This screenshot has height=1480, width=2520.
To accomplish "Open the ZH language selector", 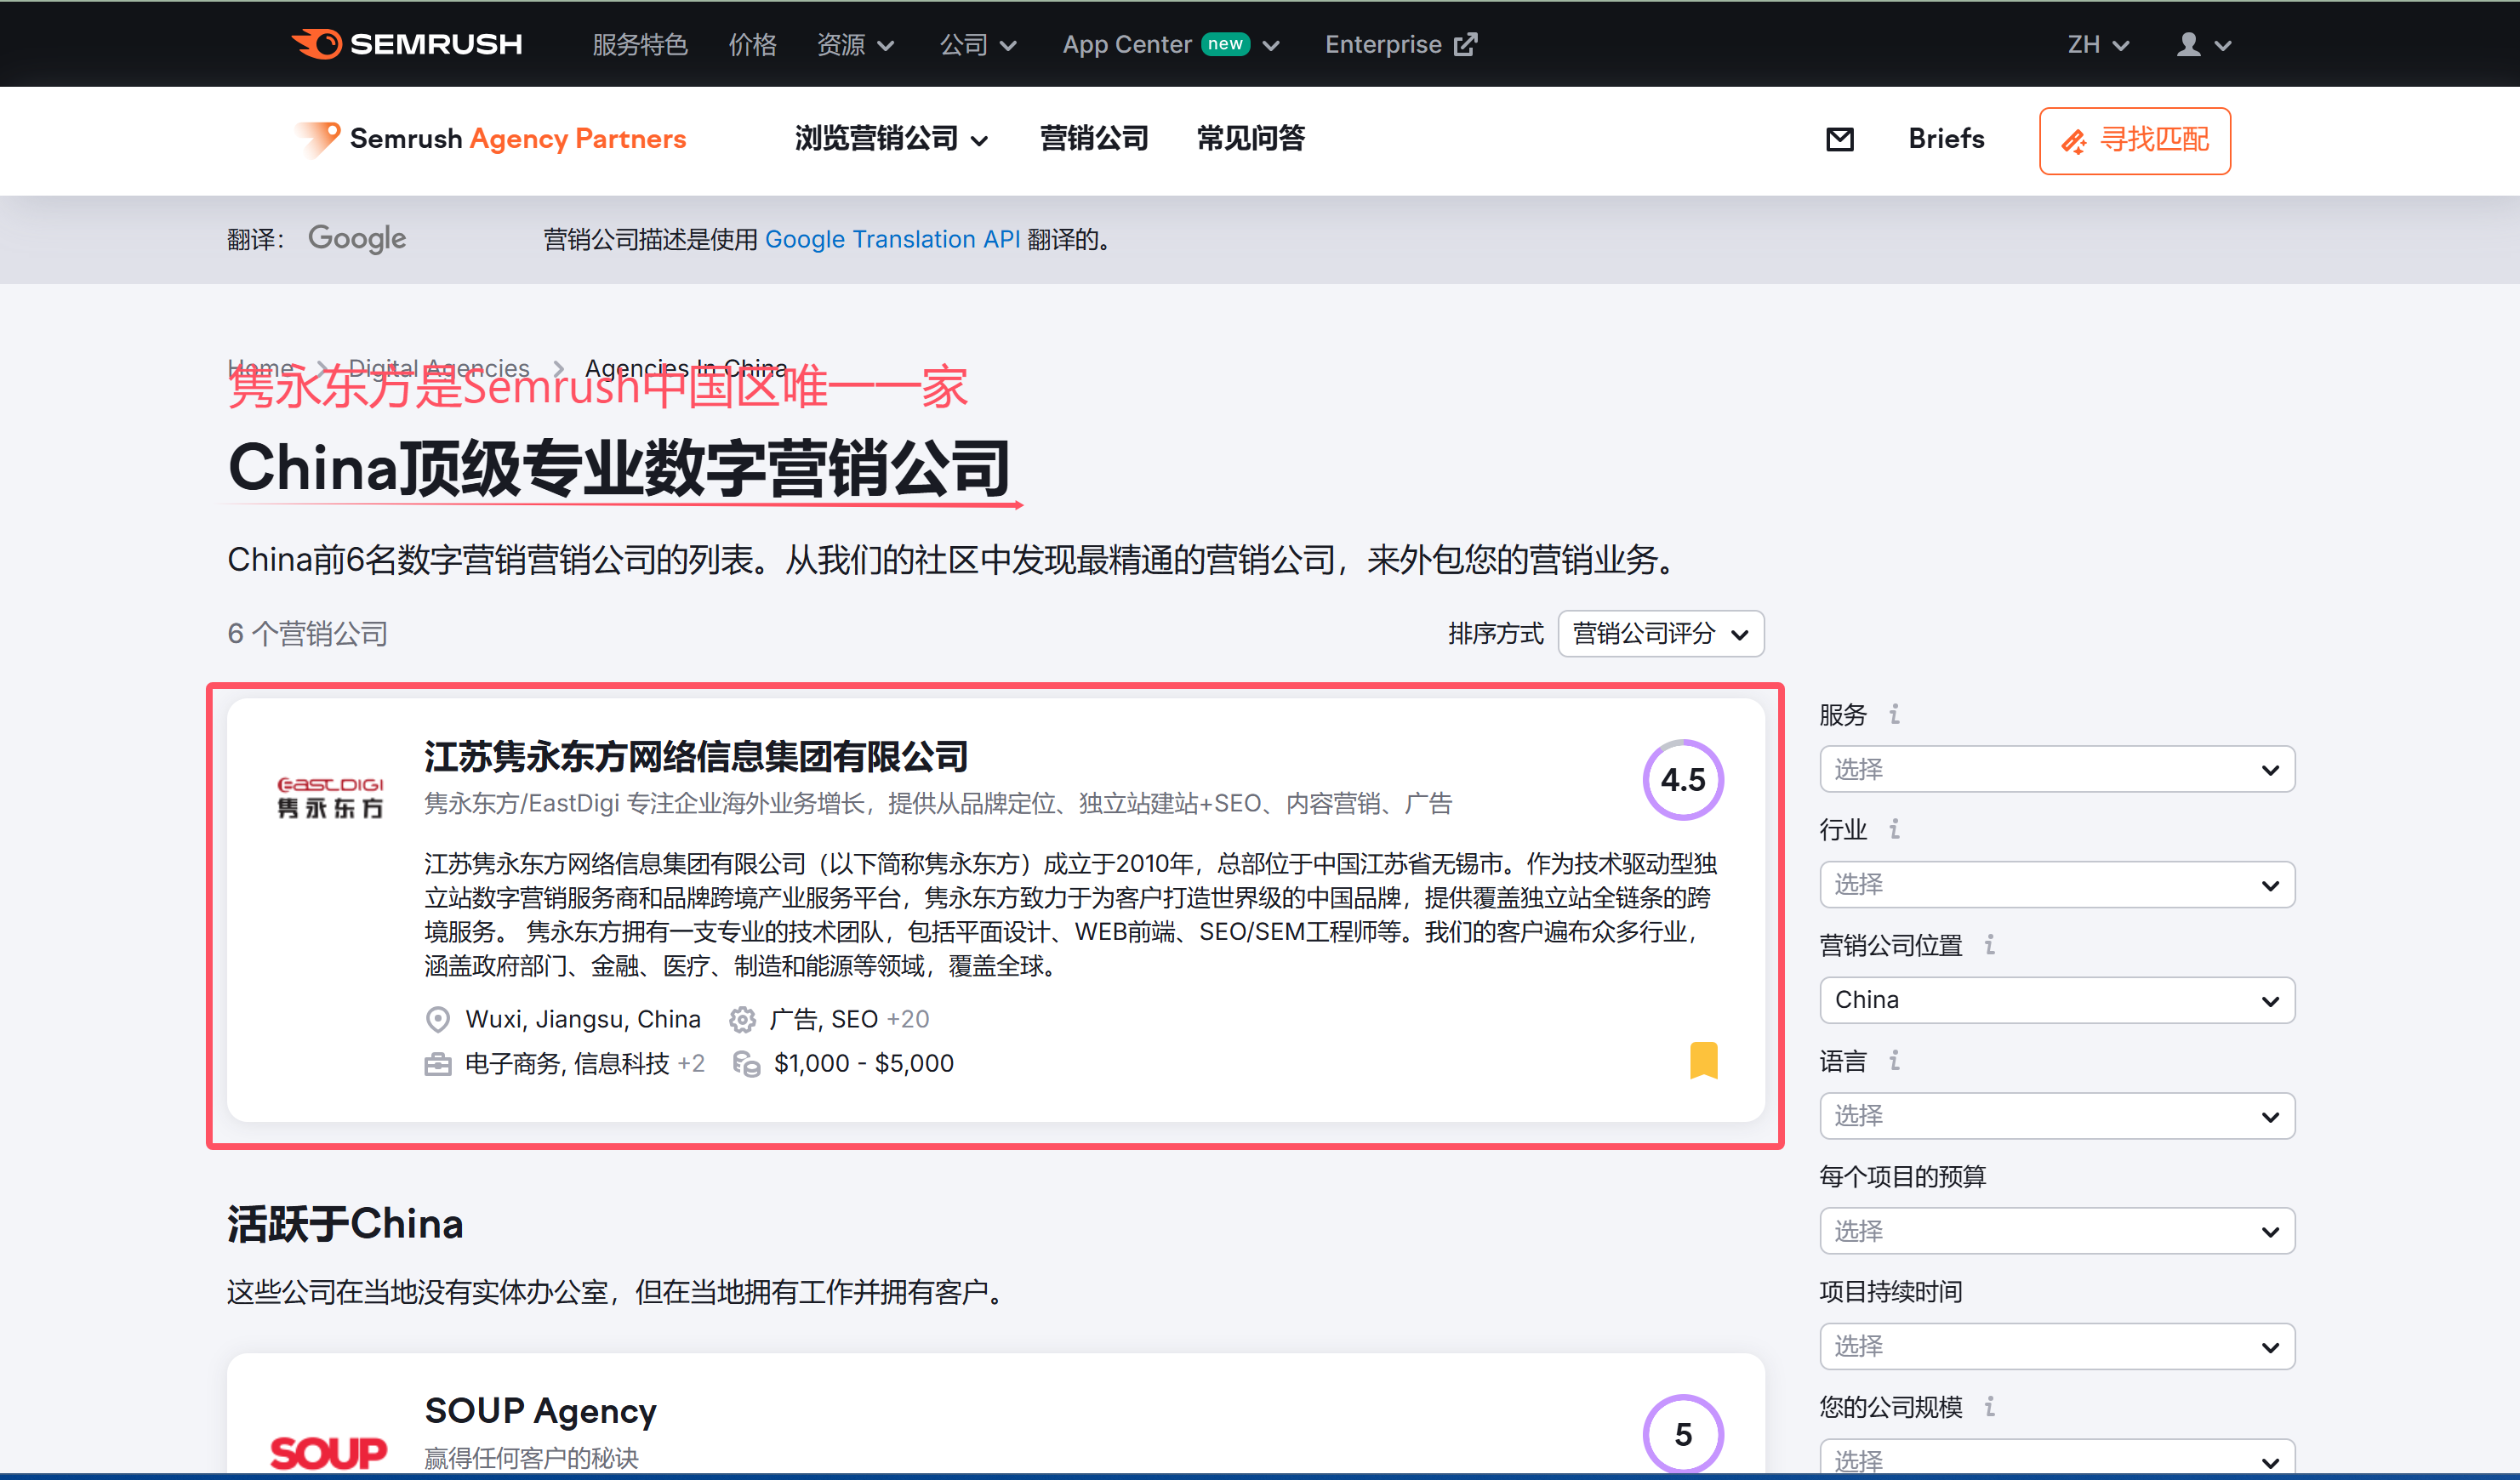I will point(2098,44).
